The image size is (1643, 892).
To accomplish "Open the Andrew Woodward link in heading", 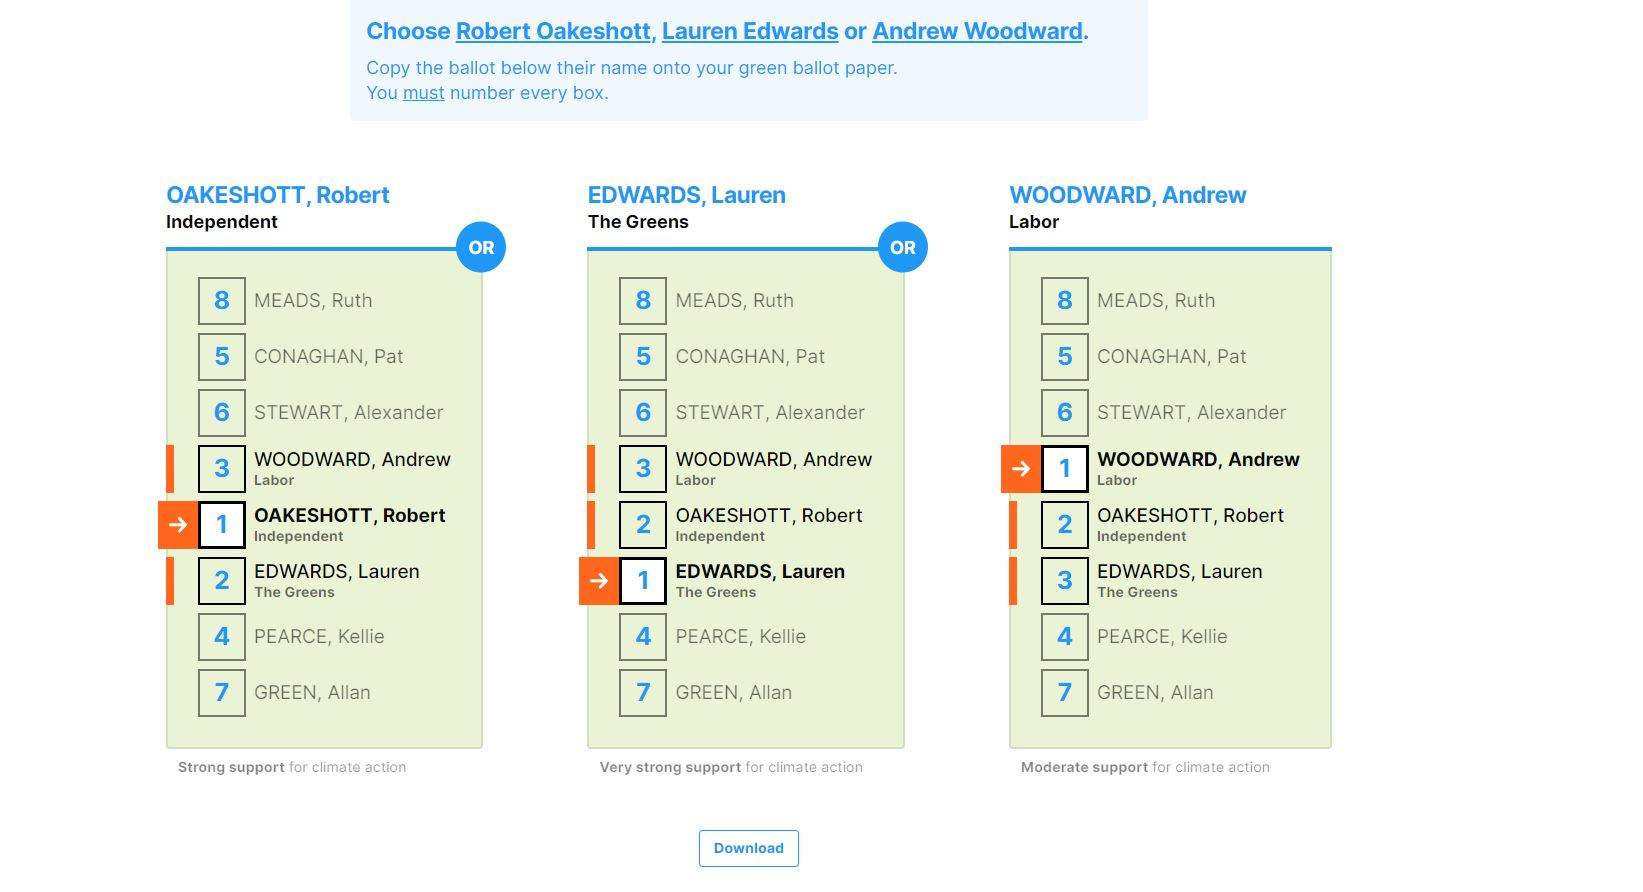I will pos(977,31).
